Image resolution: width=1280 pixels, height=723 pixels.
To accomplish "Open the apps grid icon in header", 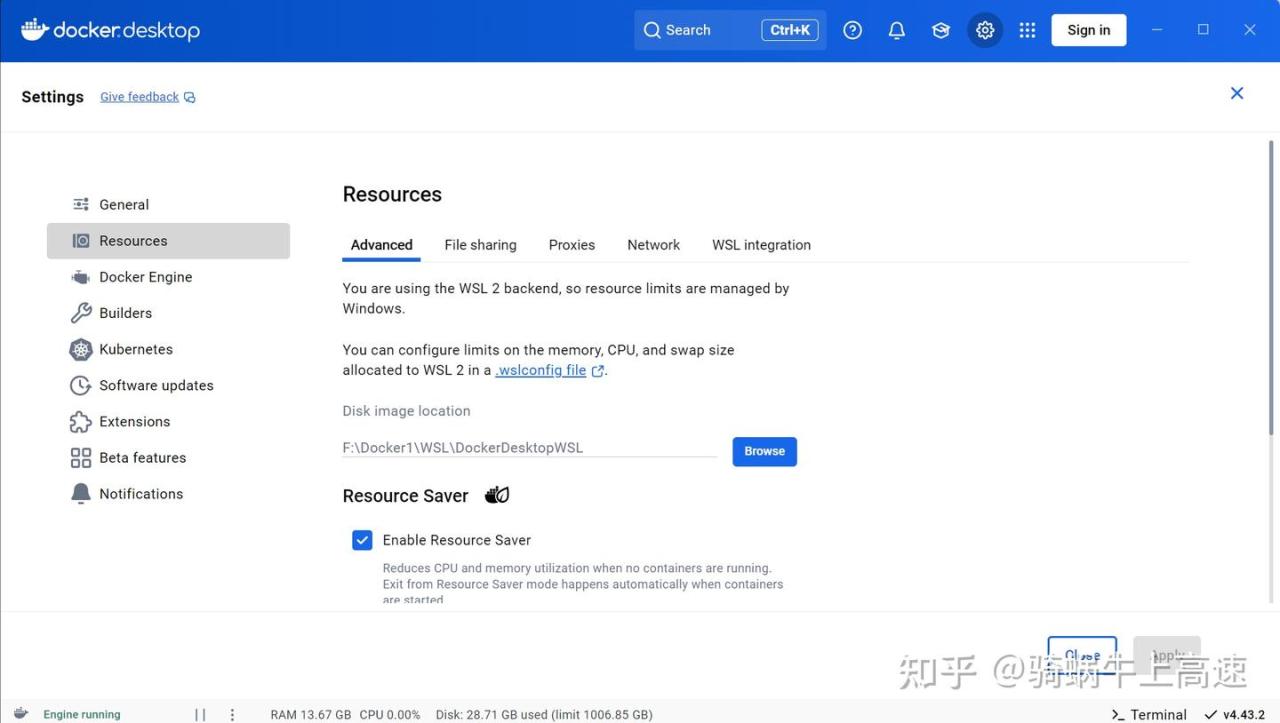I will point(1027,30).
